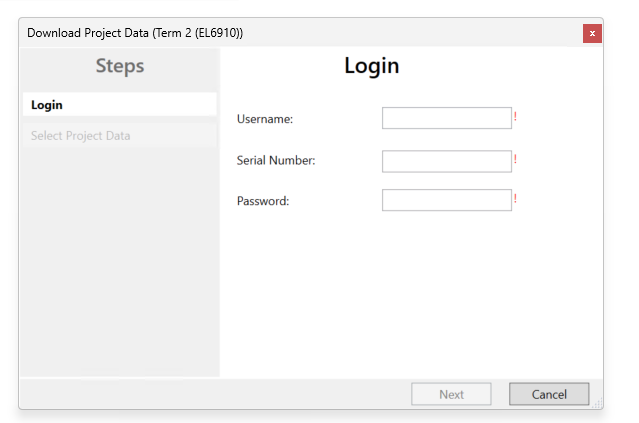
Task: Select the Select Project Data step
Action: tap(120, 136)
